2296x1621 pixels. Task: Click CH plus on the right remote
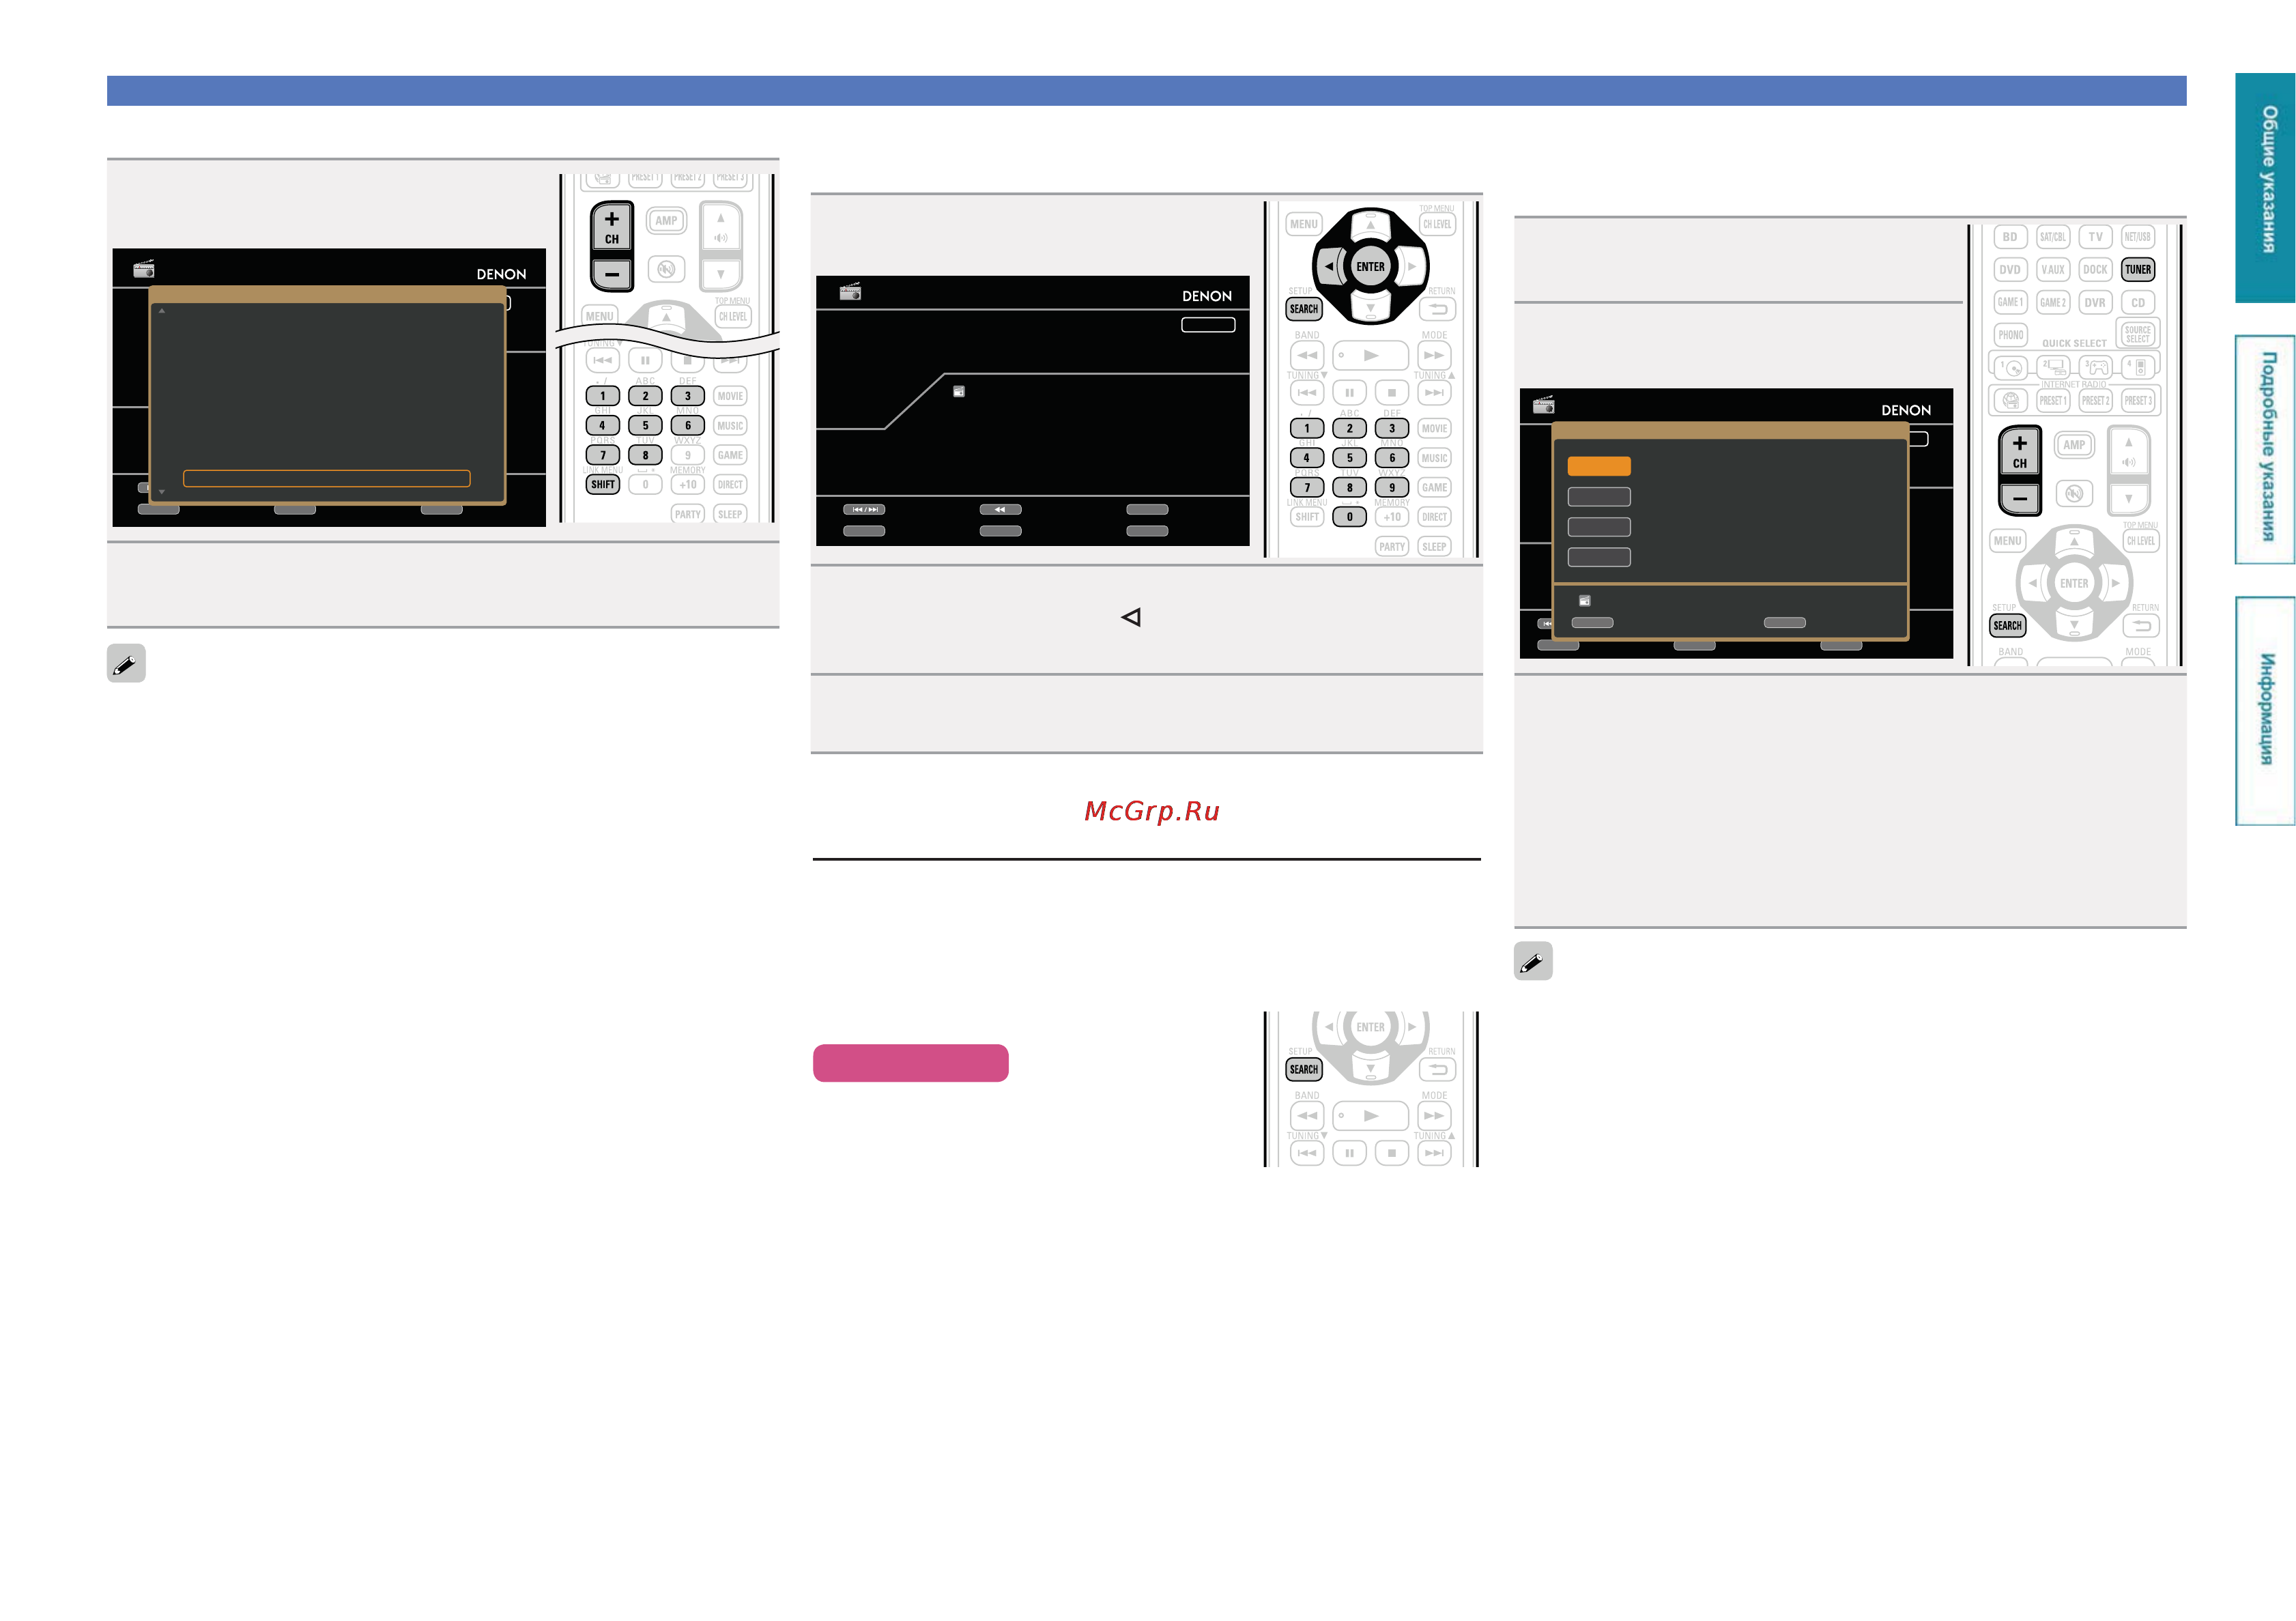pyautogui.click(x=2019, y=451)
